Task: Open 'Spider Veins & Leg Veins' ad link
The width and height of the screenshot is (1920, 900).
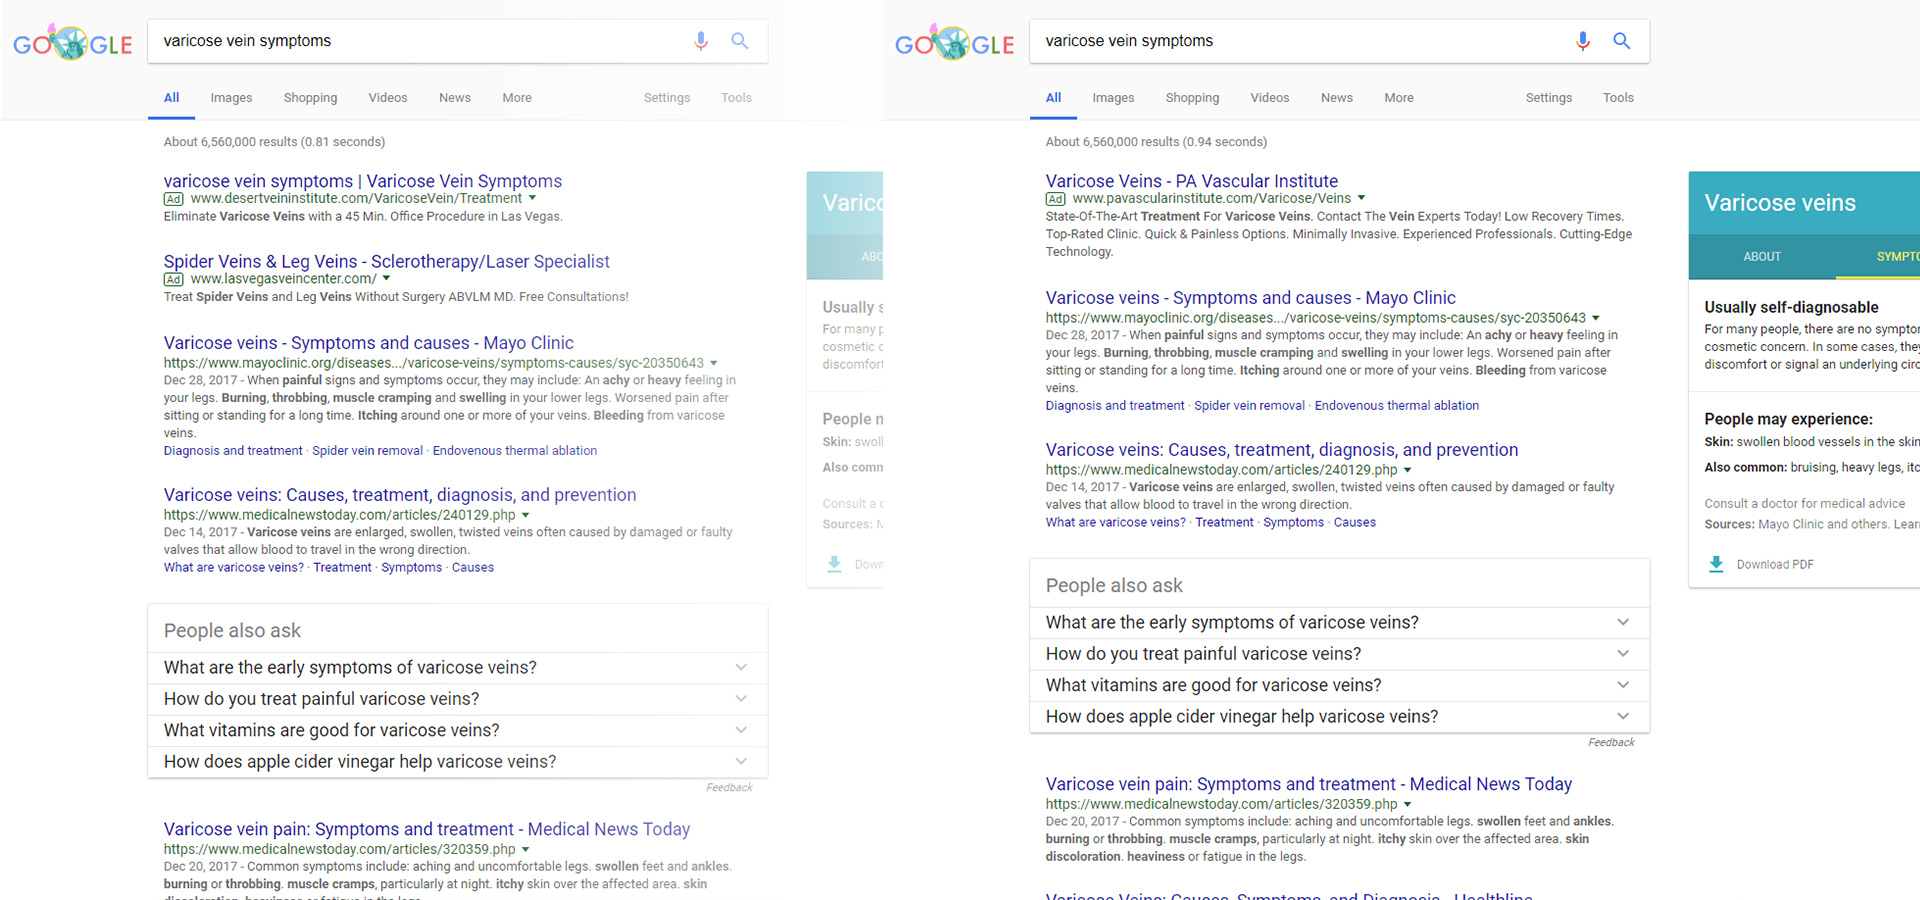Action: tap(387, 261)
